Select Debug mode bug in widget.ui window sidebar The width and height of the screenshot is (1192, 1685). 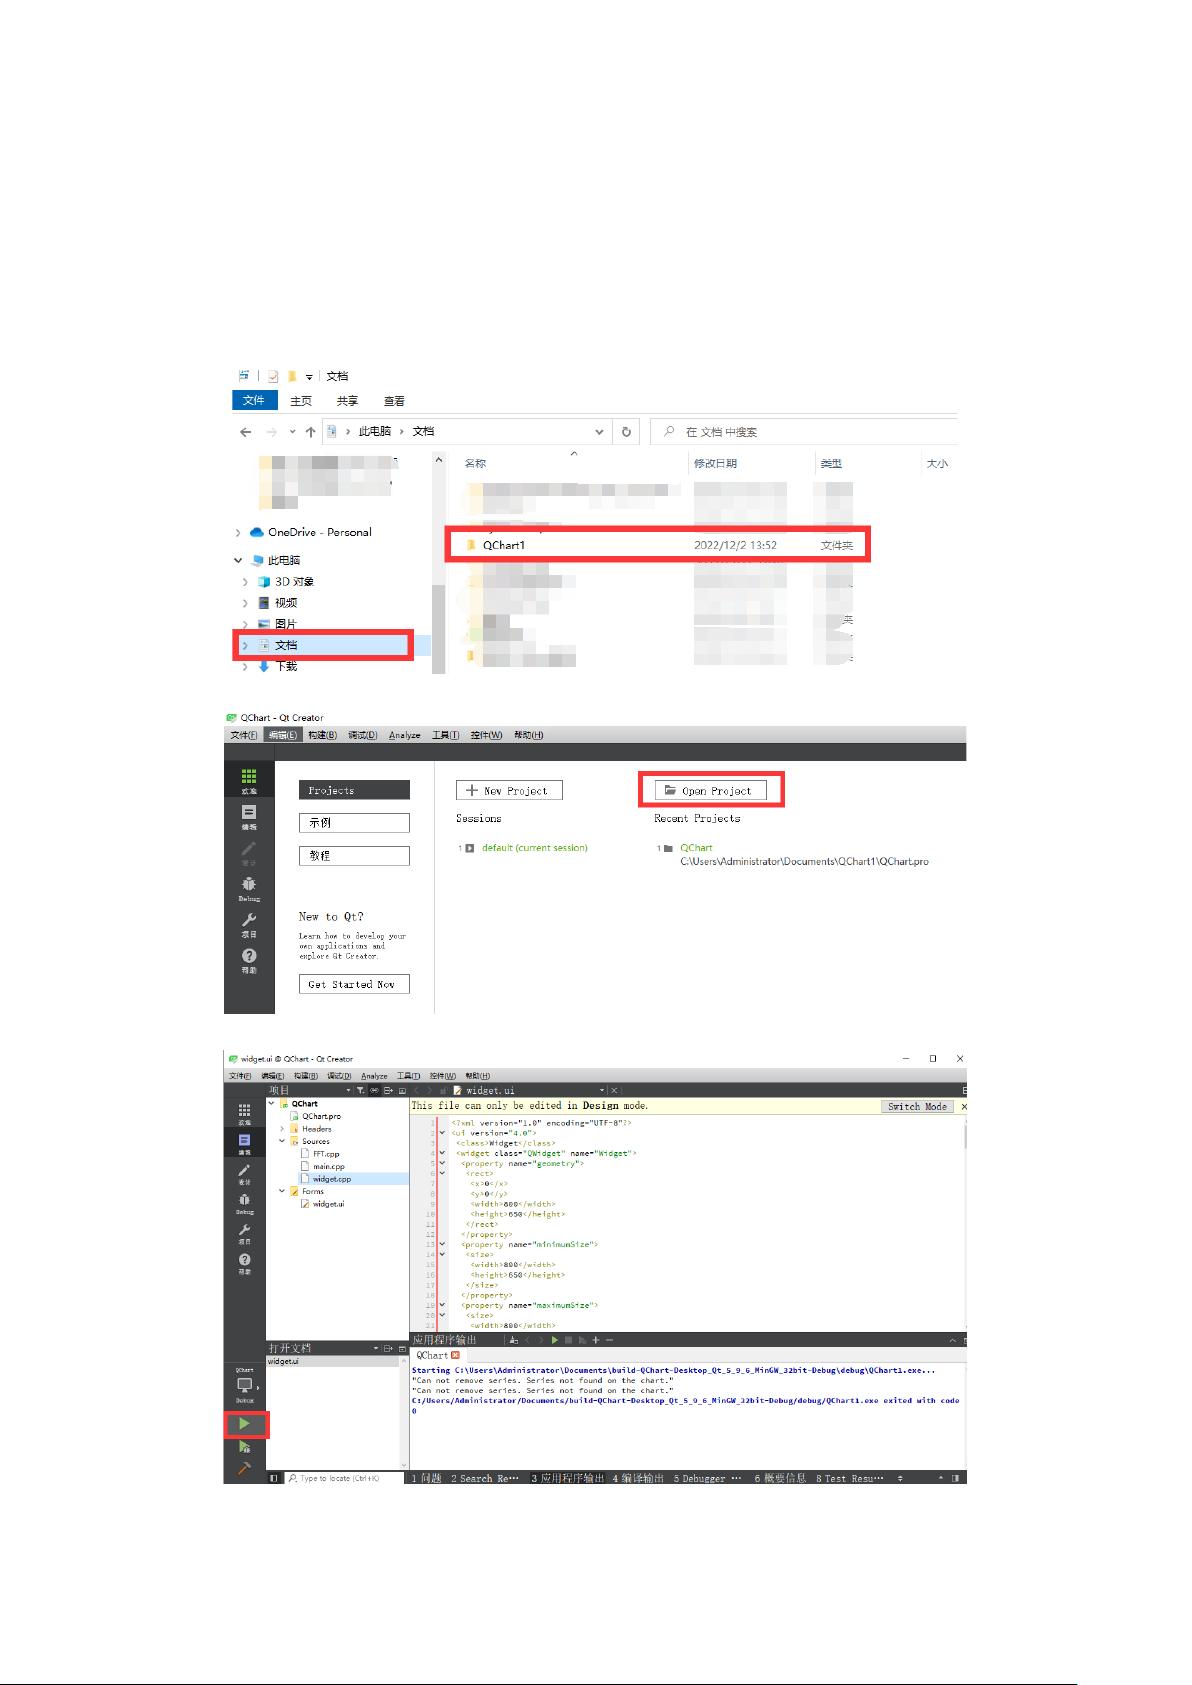pyautogui.click(x=245, y=1203)
